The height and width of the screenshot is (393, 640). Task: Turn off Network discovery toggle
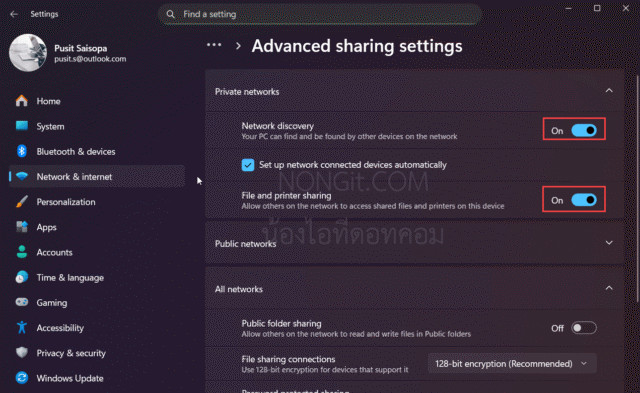tap(584, 131)
